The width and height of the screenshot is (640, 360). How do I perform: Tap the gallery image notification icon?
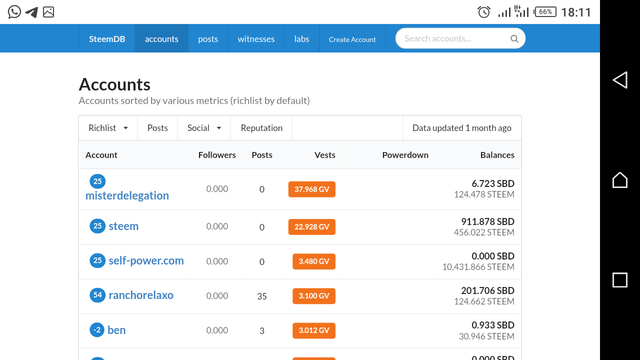point(49,12)
